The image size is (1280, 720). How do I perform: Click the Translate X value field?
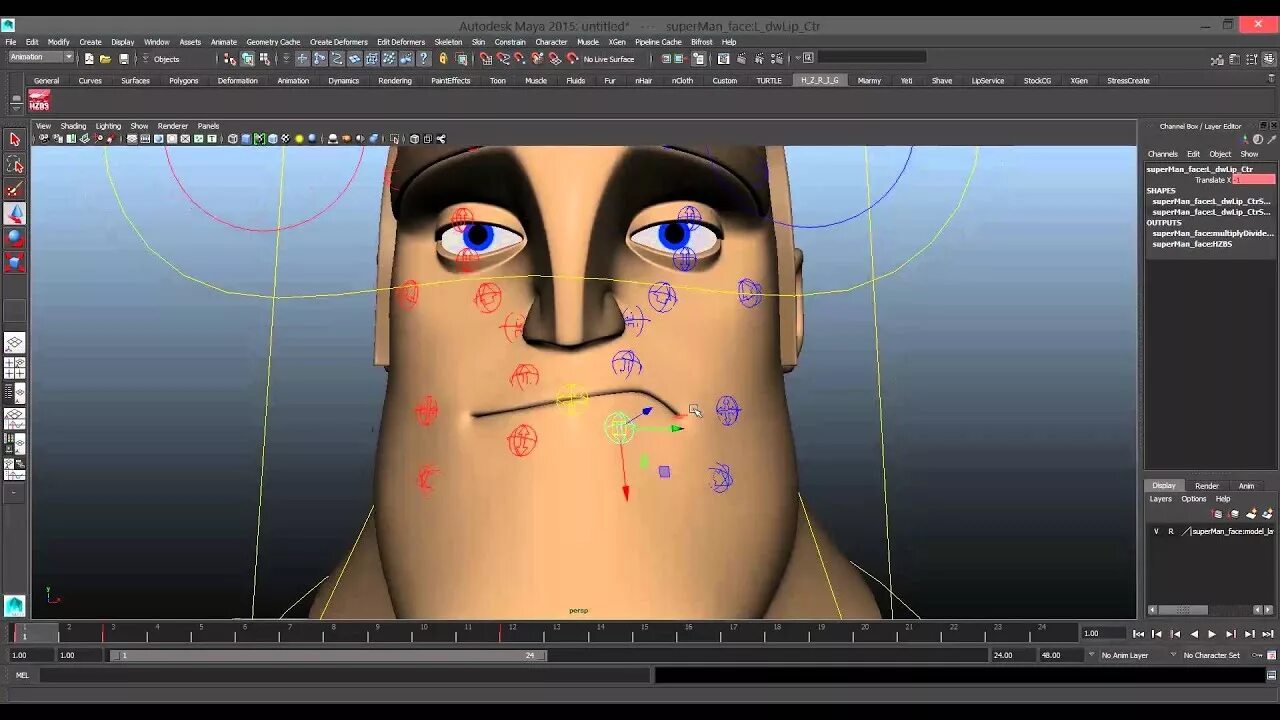coord(1254,180)
